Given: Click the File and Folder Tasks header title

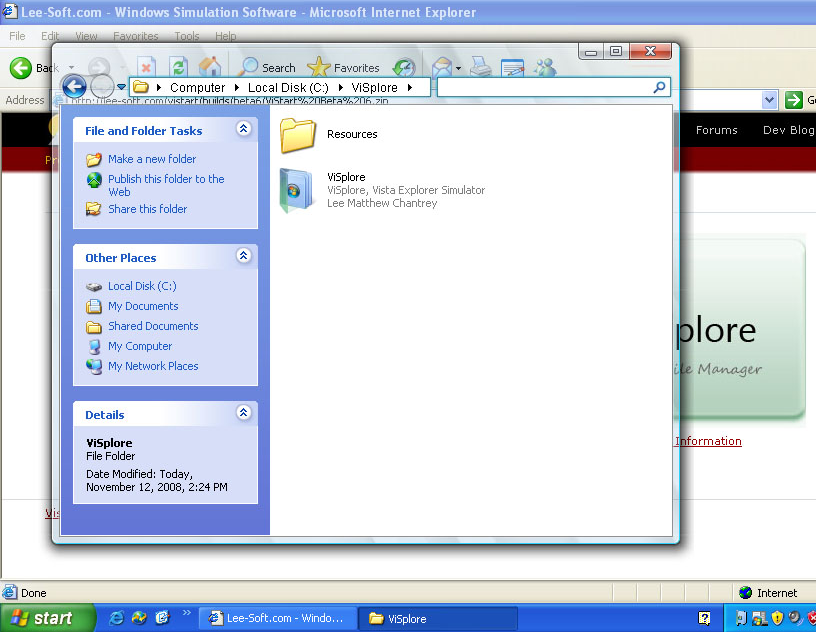Looking at the screenshot, I should point(144,131).
